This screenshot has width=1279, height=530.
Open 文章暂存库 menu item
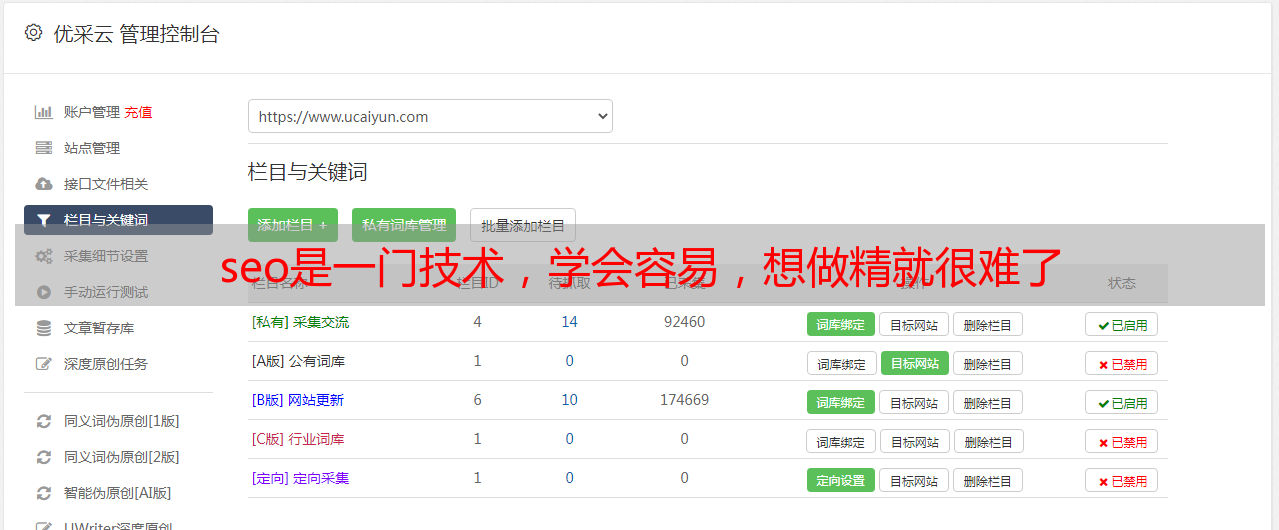coord(99,328)
